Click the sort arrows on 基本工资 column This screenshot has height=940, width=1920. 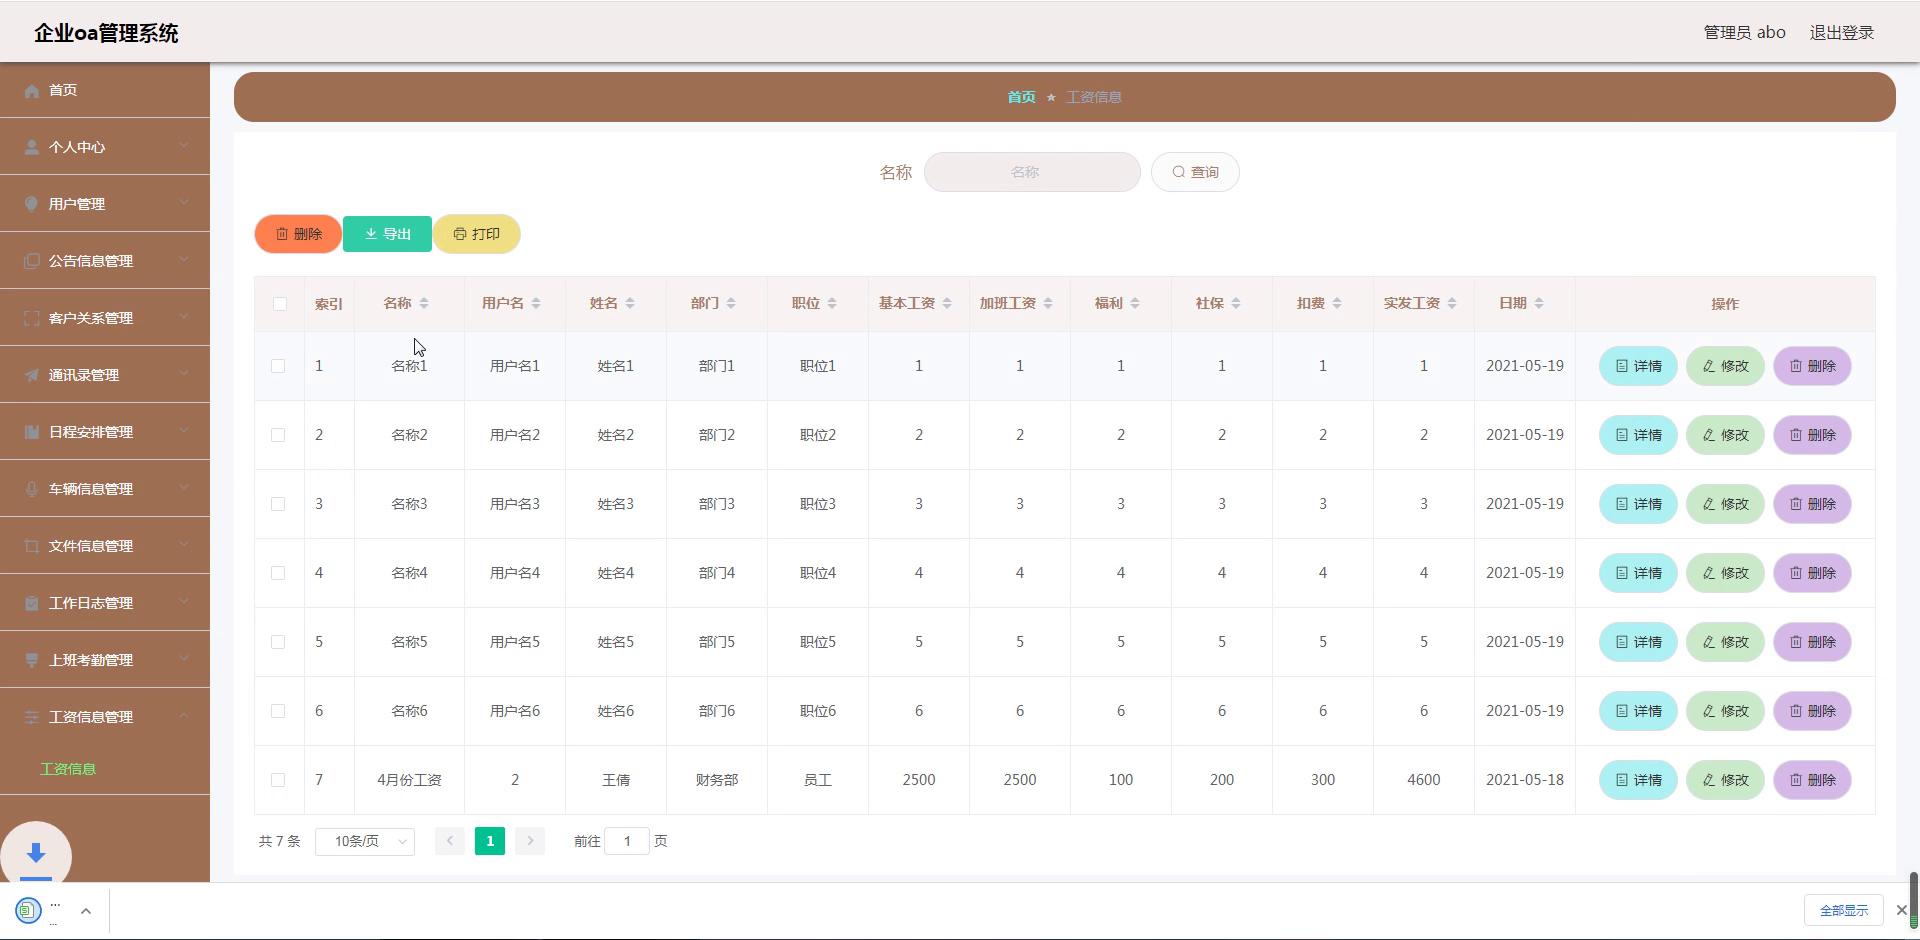(947, 304)
